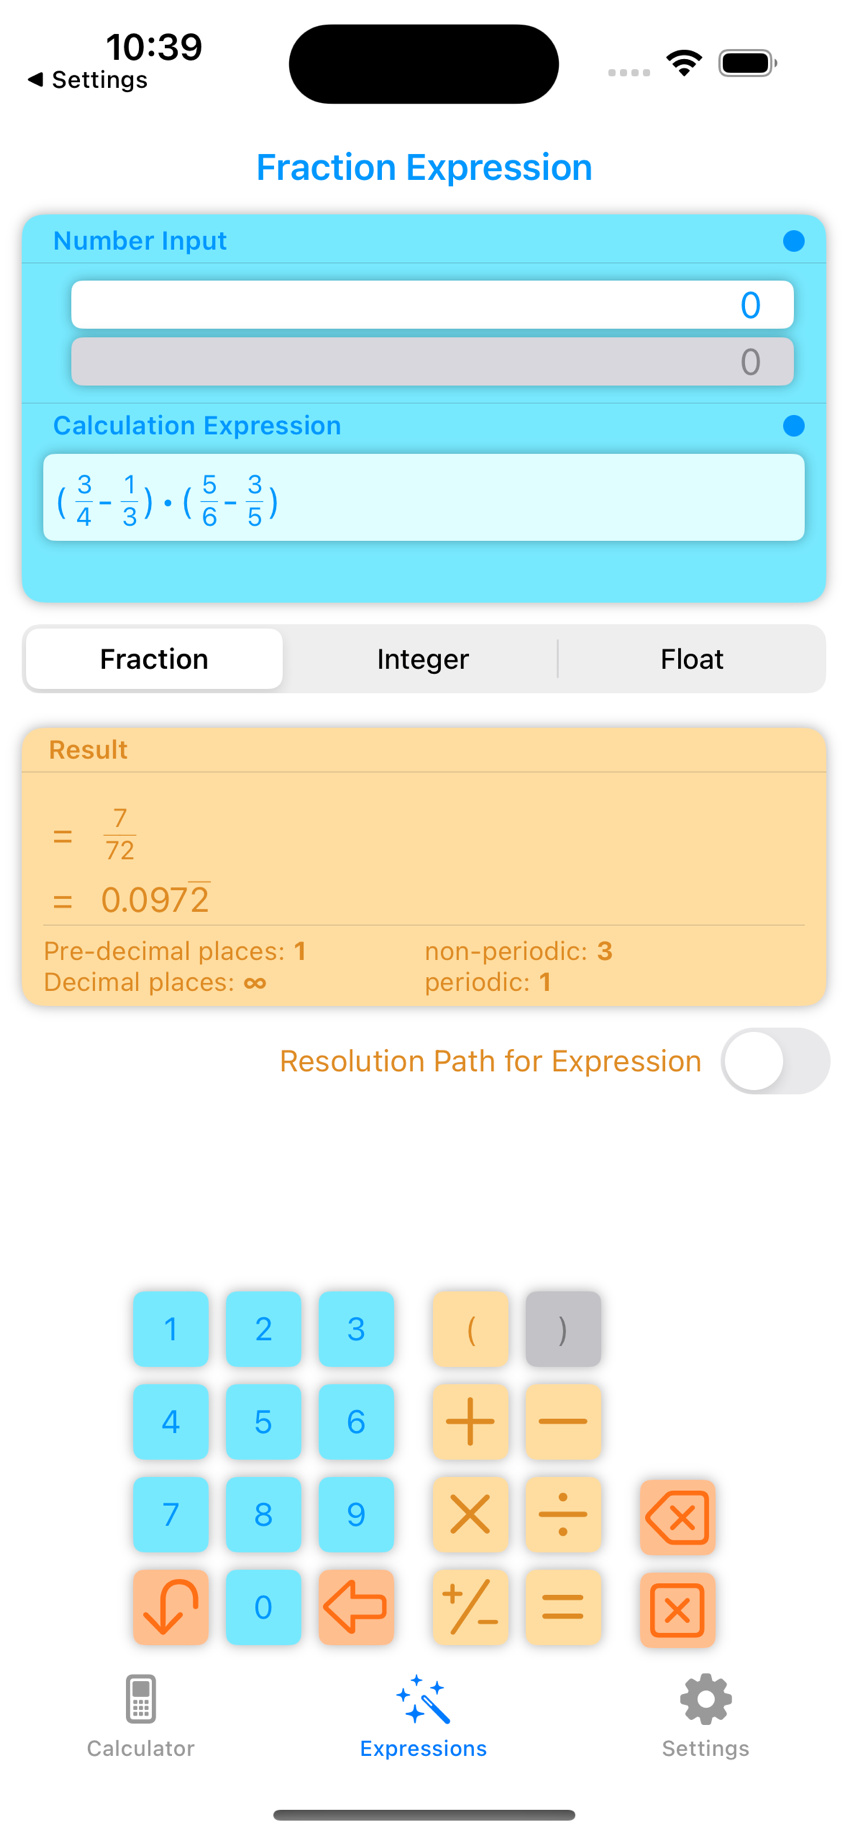848x1838 pixels.
Task: Tap the number 7 key
Action: [171, 1514]
